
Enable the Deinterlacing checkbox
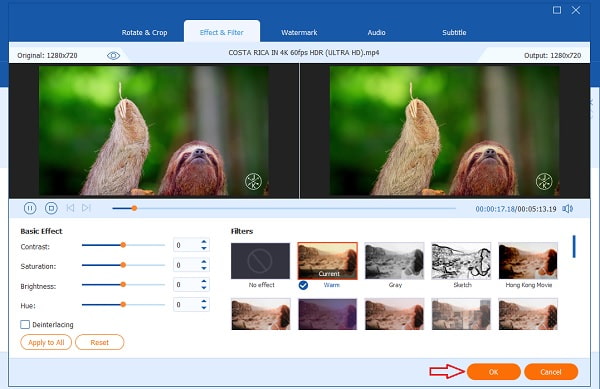pyautogui.click(x=25, y=324)
